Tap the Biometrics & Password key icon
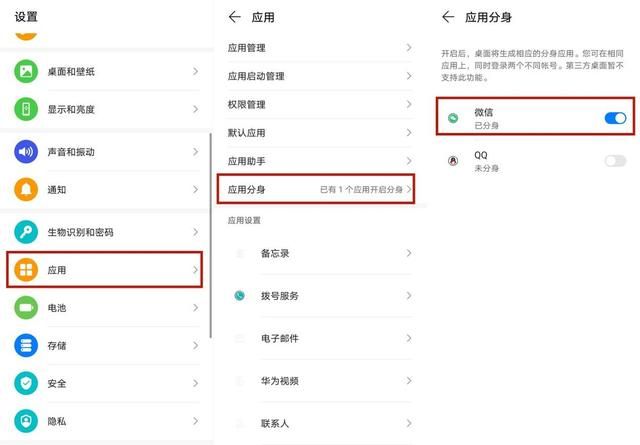Viewport: 640px width, 445px height. 26,232
